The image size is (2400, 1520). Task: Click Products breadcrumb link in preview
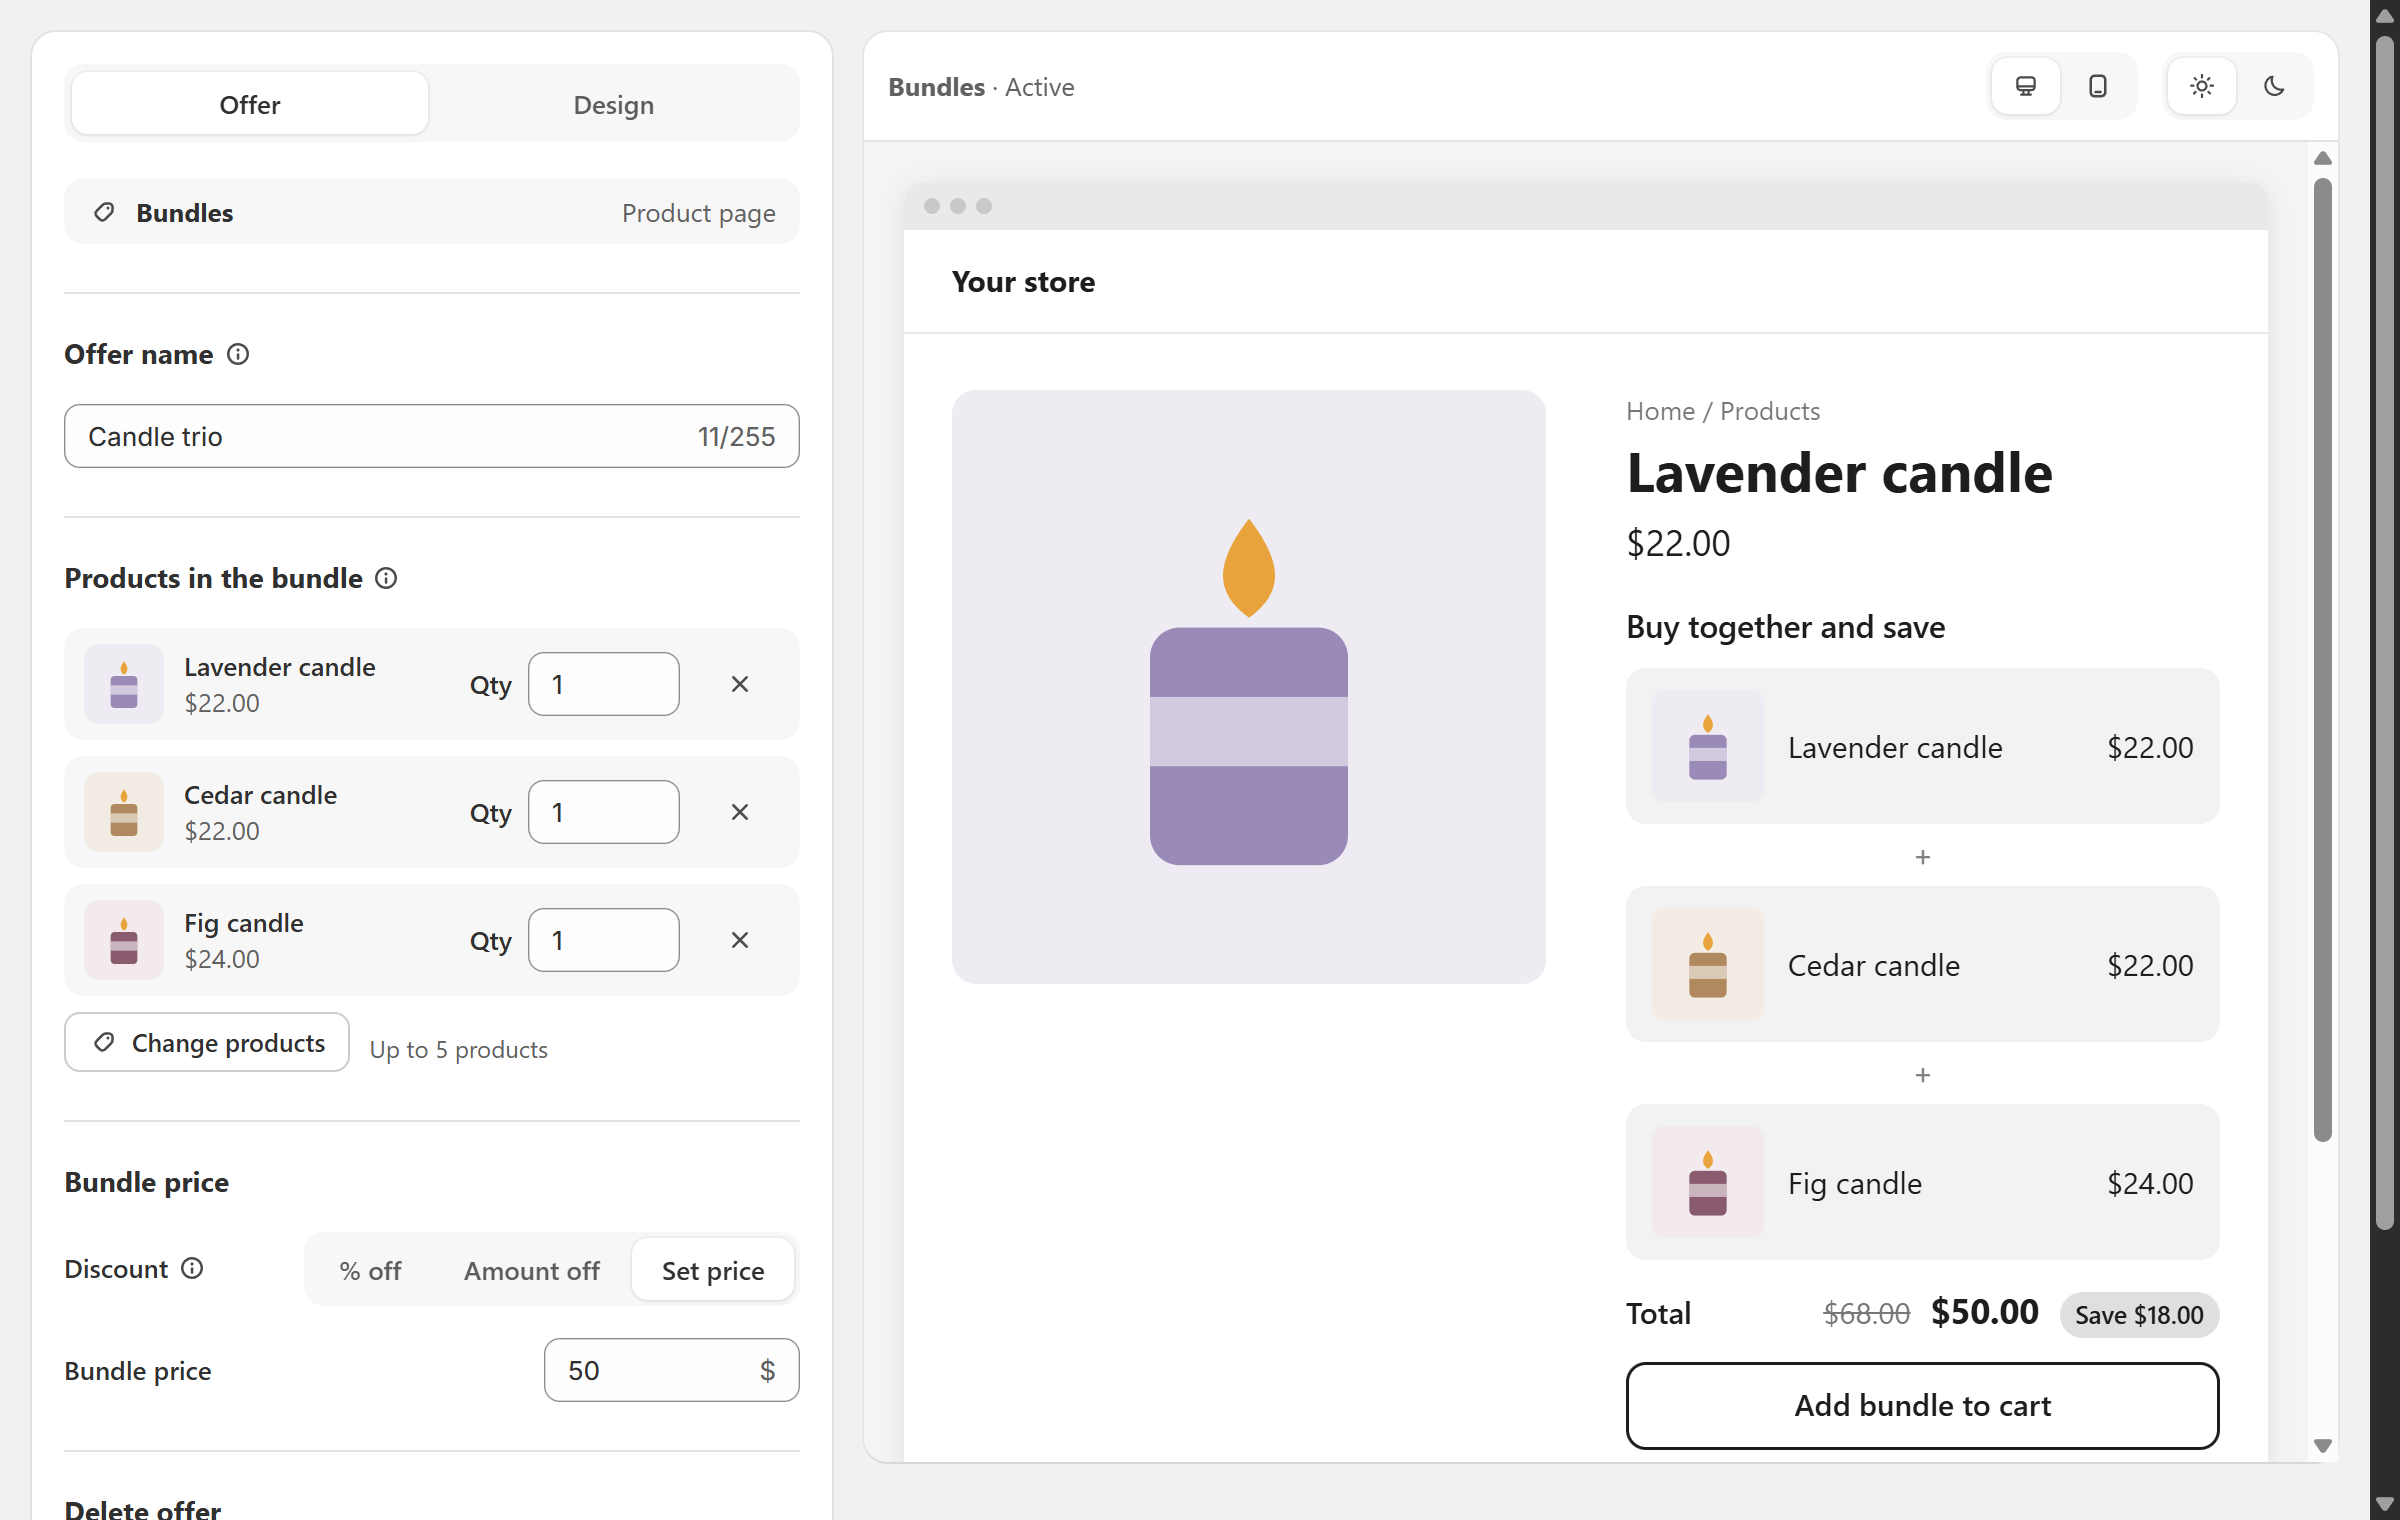coord(1770,411)
